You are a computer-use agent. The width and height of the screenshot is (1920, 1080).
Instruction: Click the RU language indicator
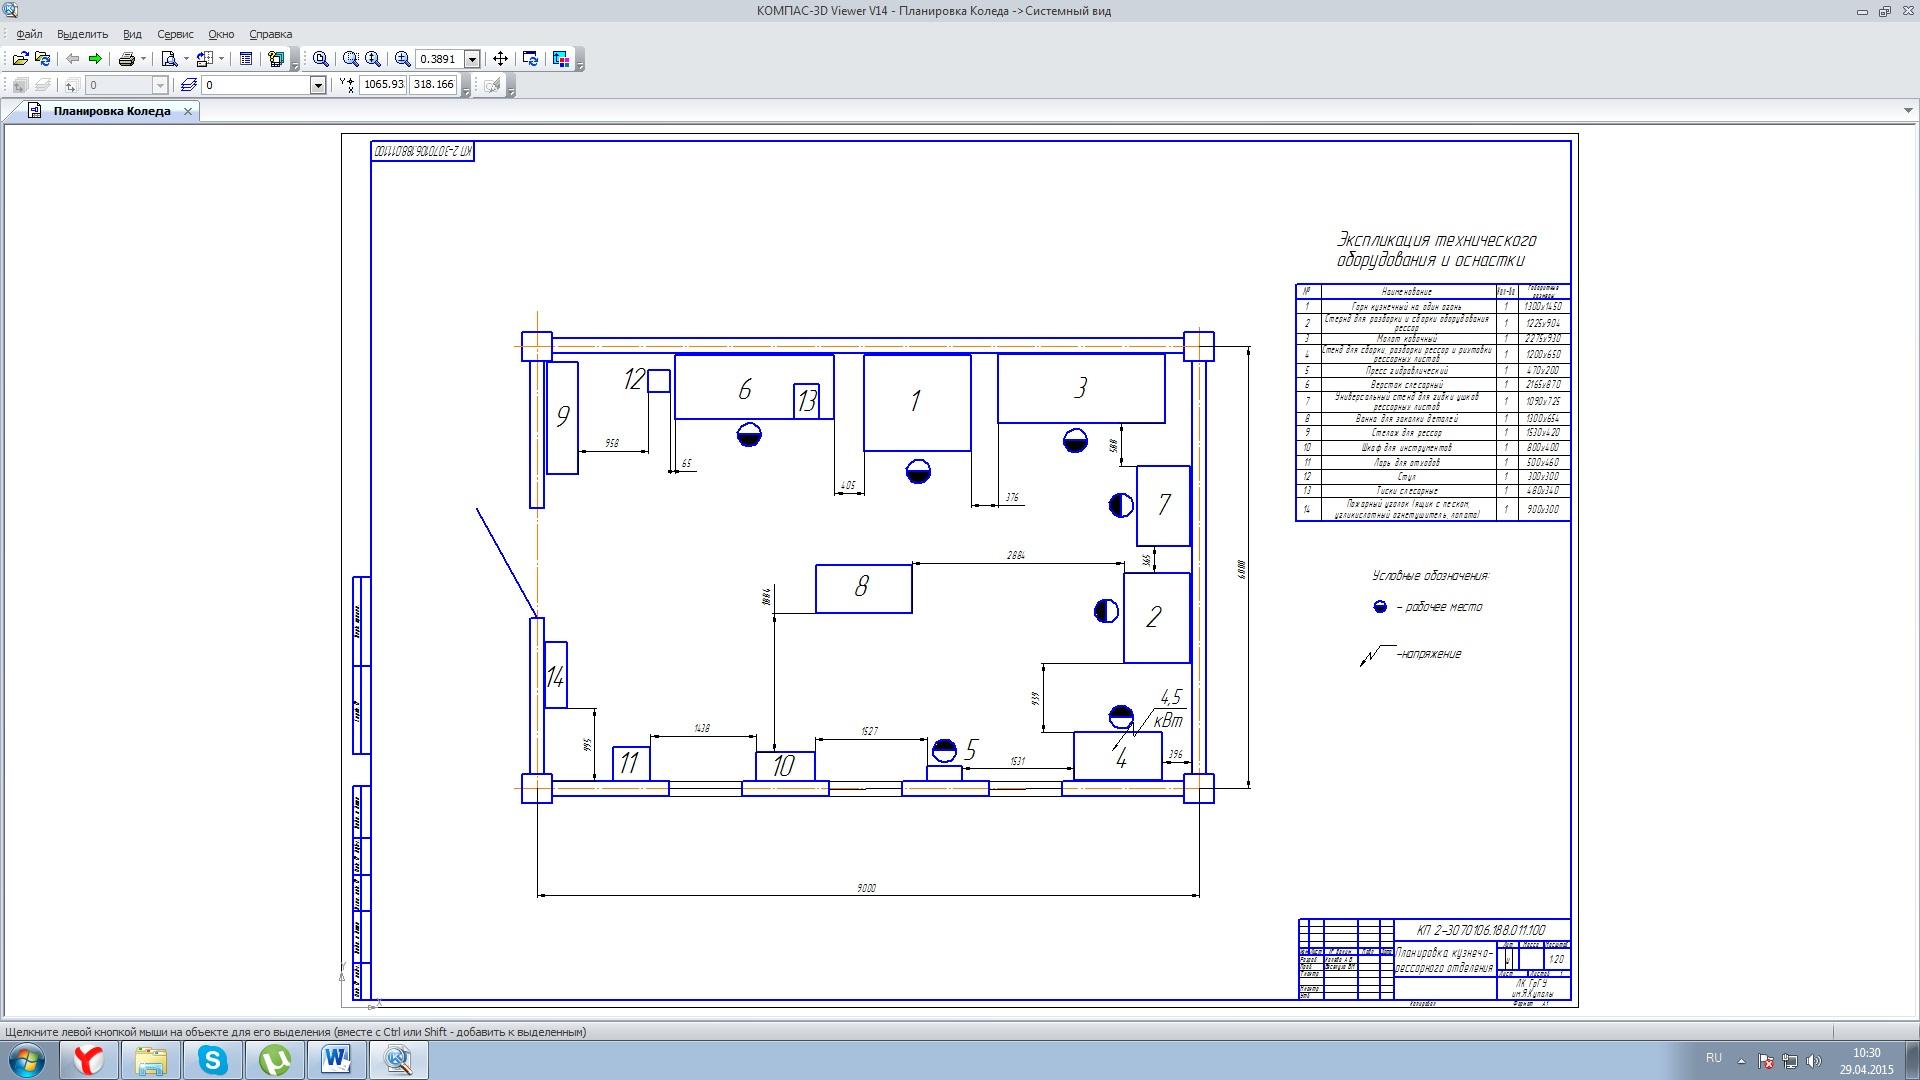click(1713, 1058)
